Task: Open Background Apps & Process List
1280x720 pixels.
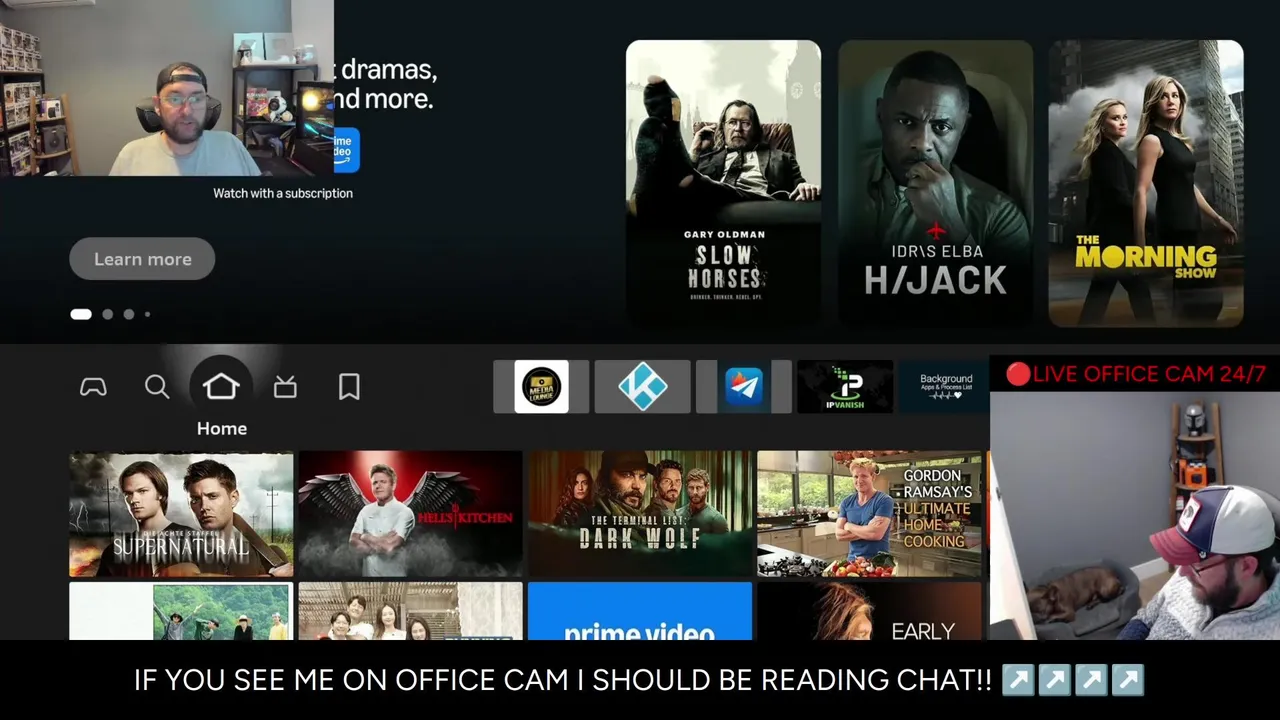Action: click(946, 387)
